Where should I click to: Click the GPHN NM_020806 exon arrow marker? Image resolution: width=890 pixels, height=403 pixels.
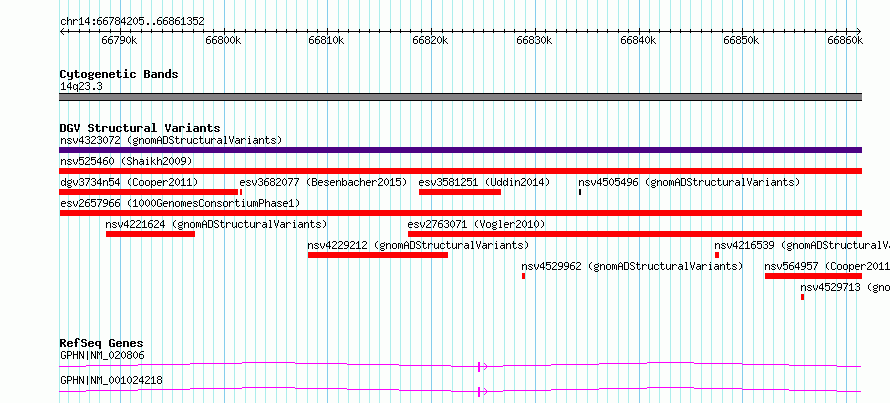click(482, 367)
